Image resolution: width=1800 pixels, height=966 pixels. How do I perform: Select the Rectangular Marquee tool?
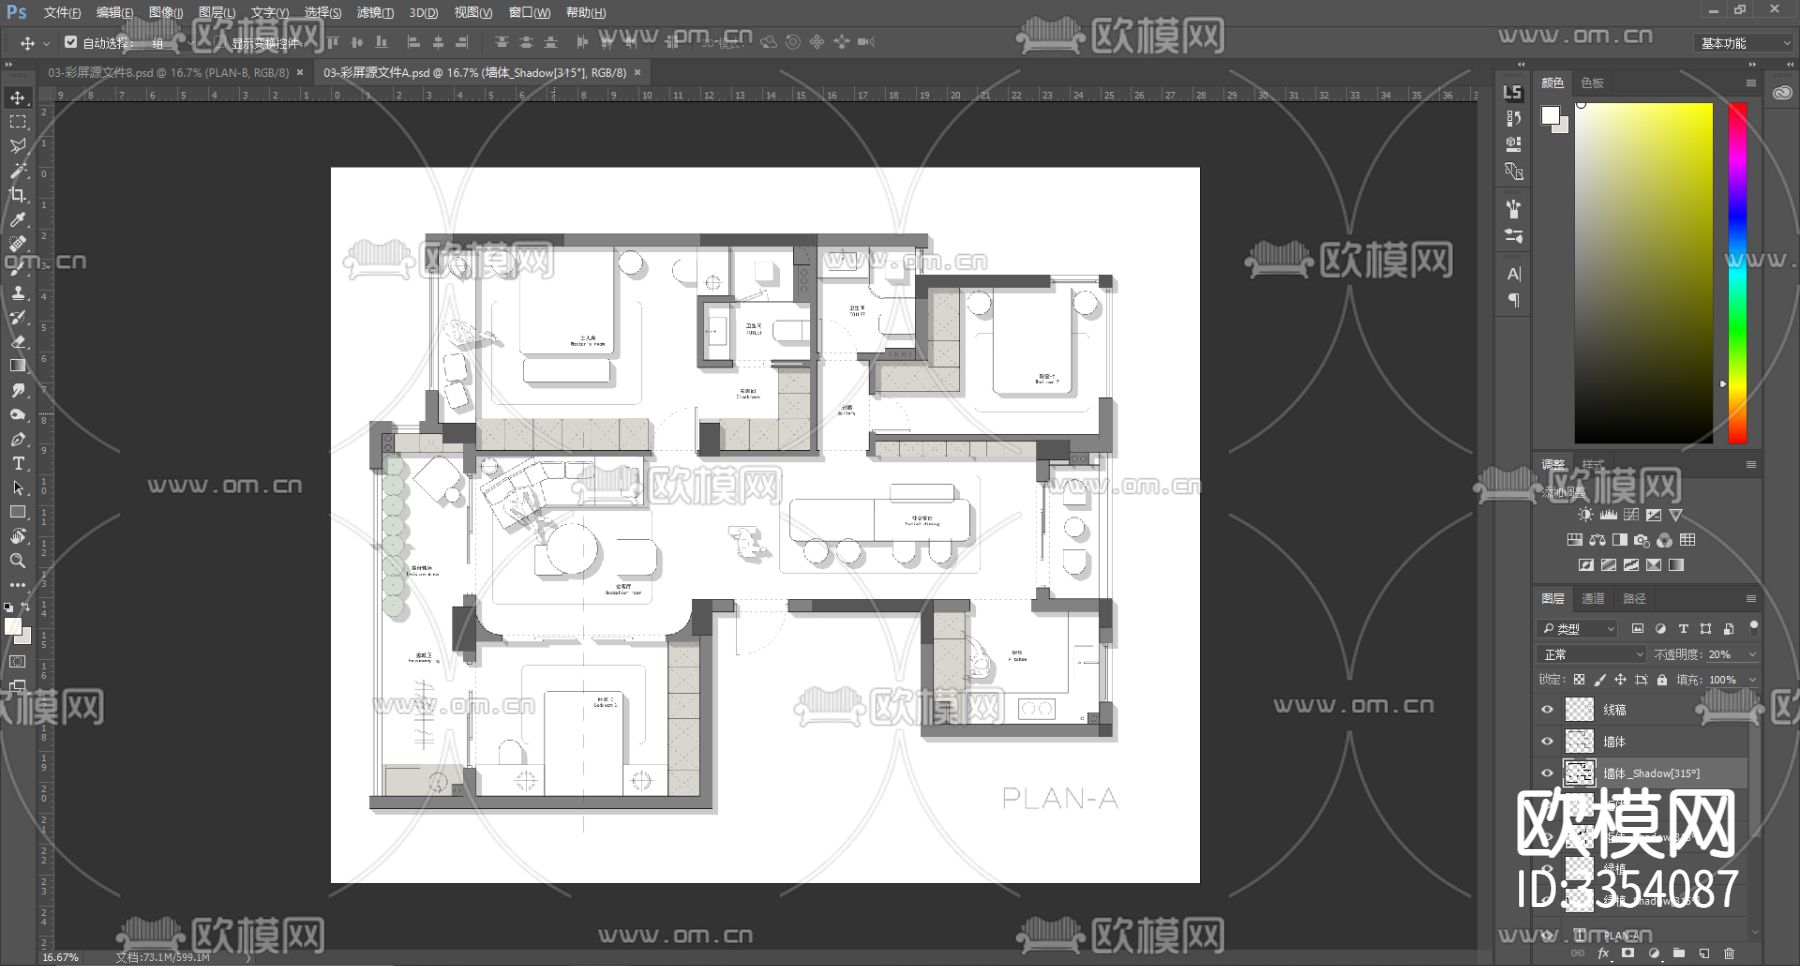[x=18, y=122]
